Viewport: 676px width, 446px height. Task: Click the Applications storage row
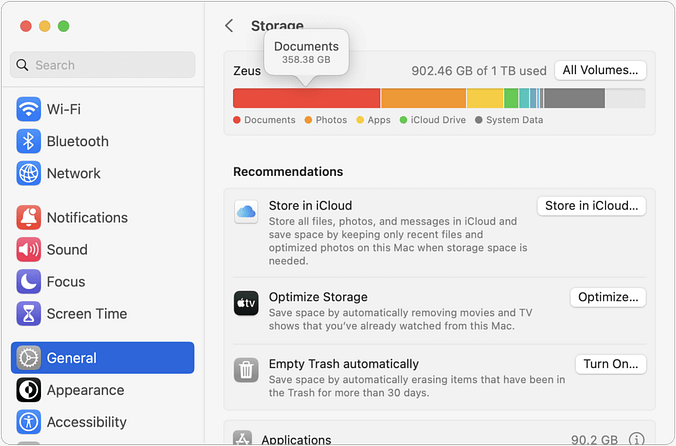coord(420,439)
